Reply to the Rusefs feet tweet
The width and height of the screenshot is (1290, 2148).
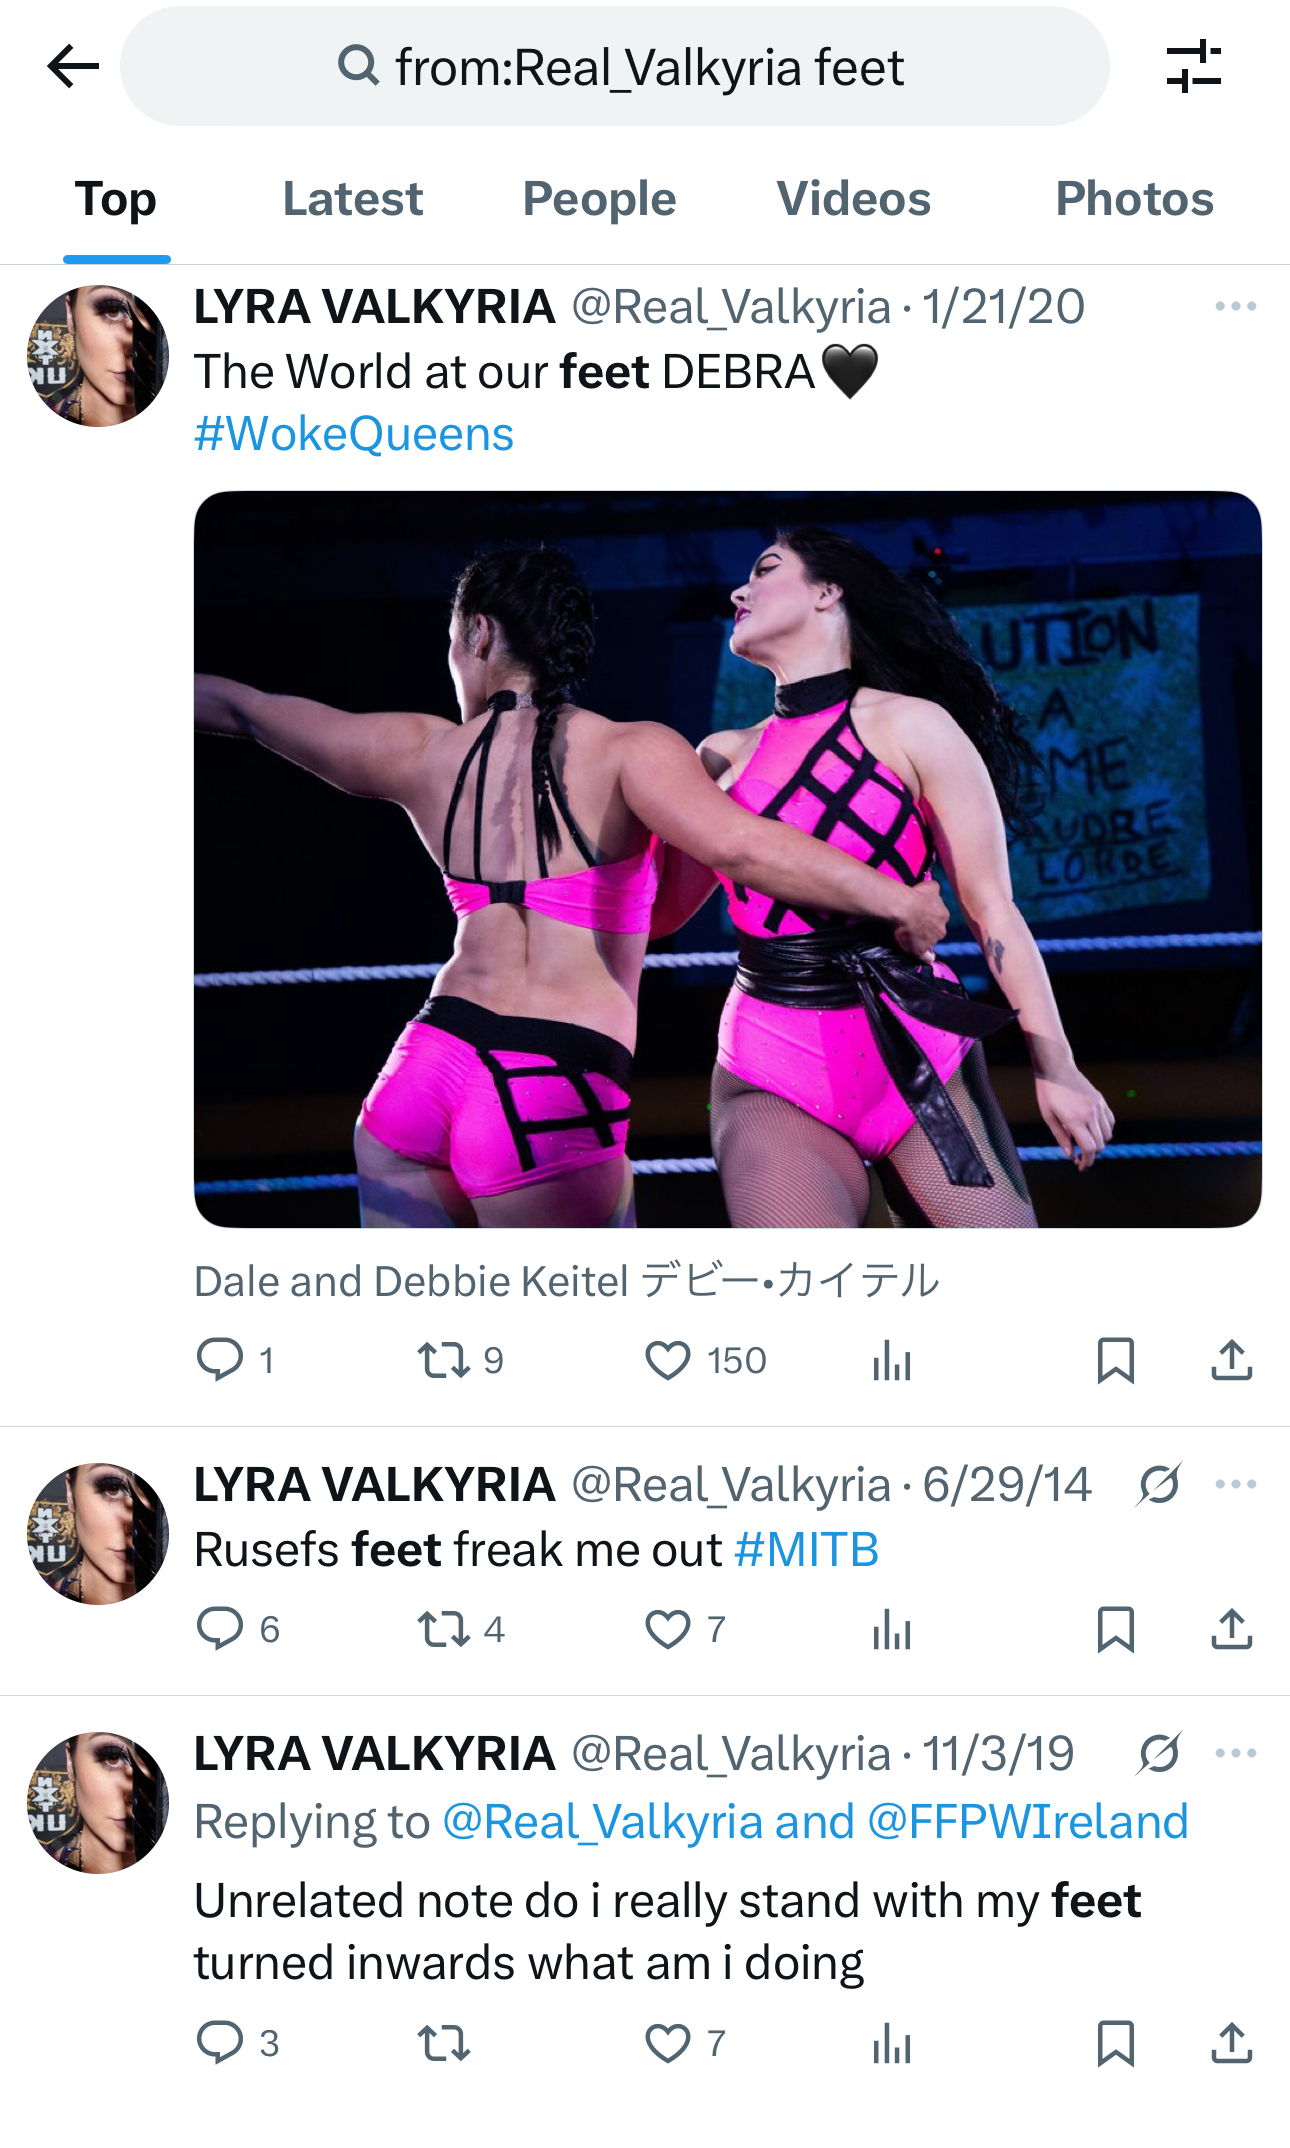237,1629
